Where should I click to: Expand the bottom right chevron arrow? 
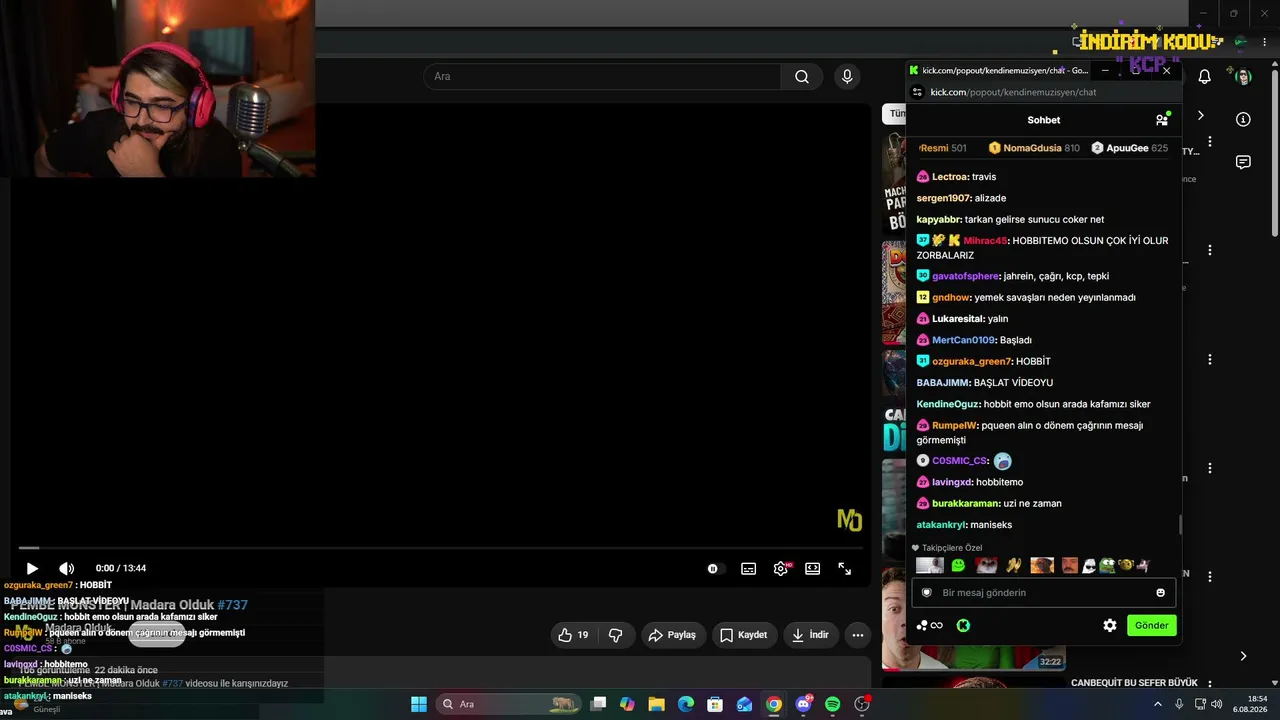pos(1243,656)
